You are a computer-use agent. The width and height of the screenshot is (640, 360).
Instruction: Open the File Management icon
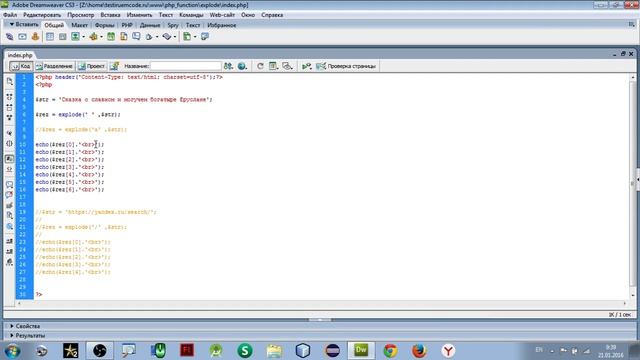click(x=228, y=66)
